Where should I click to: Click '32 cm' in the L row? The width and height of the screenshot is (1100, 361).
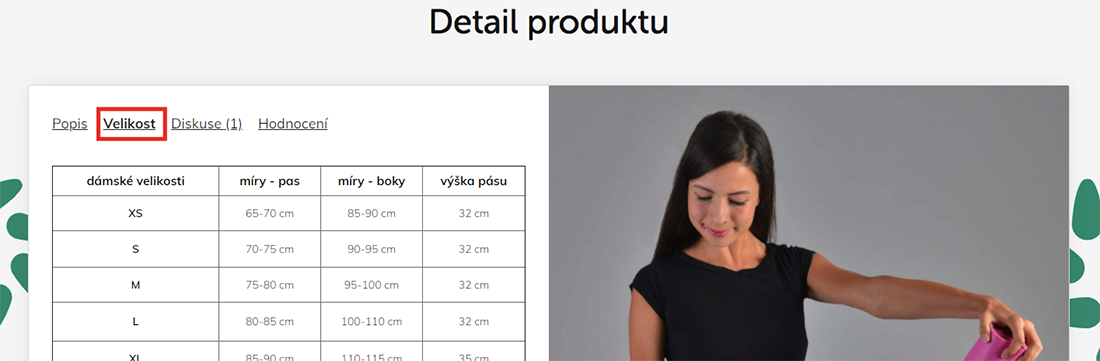(474, 322)
